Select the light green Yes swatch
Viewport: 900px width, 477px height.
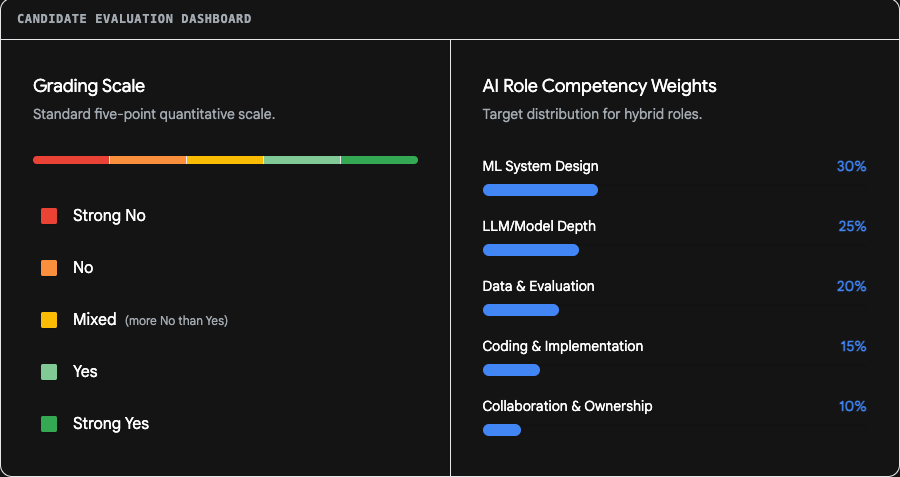(x=49, y=372)
